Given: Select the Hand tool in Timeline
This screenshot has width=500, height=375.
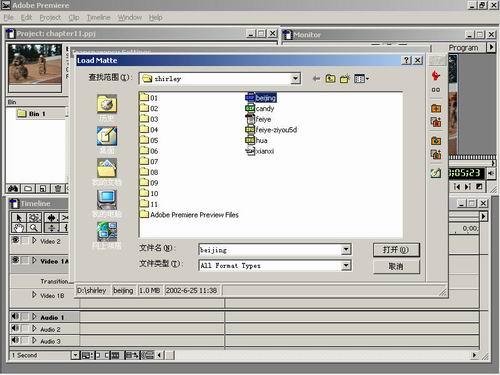Looking at the screenshot, I should 19,228.
